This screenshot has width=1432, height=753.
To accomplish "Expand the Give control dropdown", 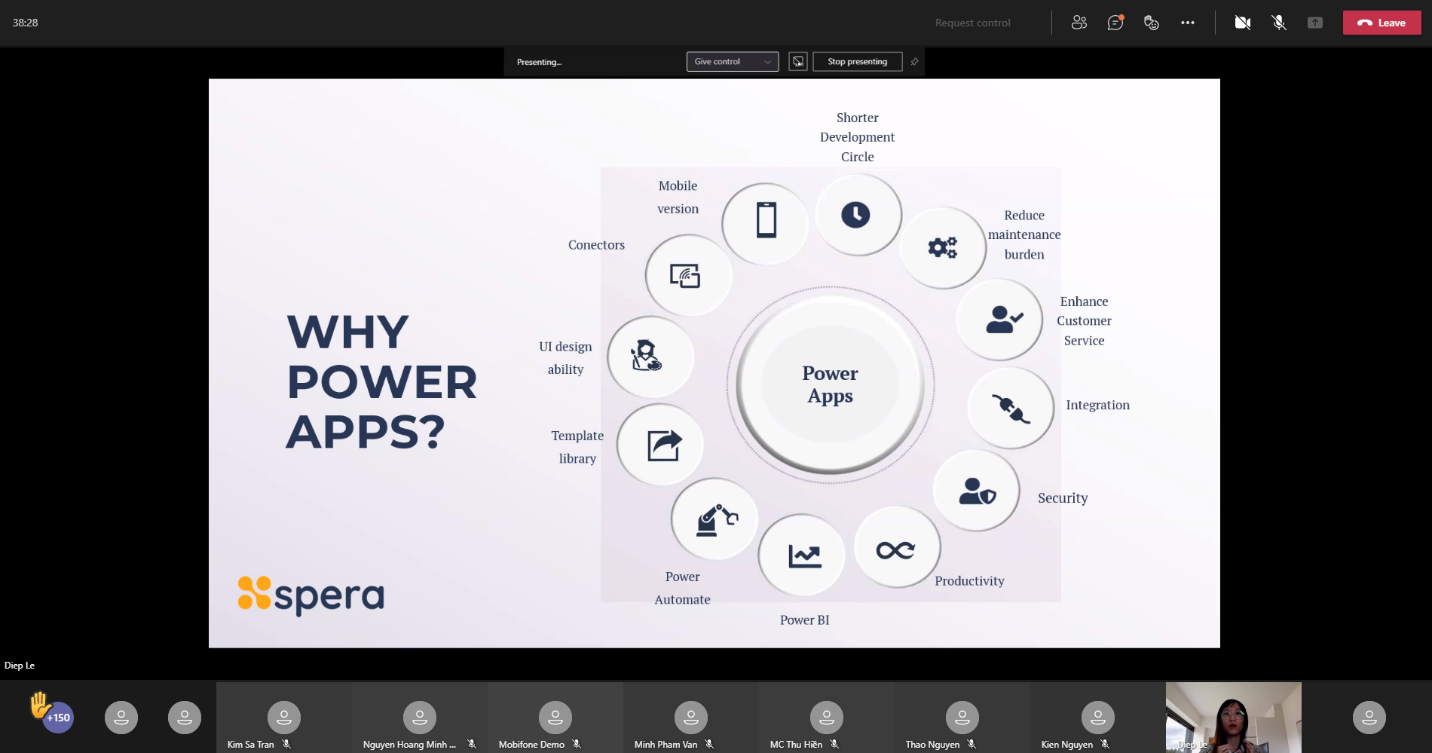I will click(x=733, y=62).
